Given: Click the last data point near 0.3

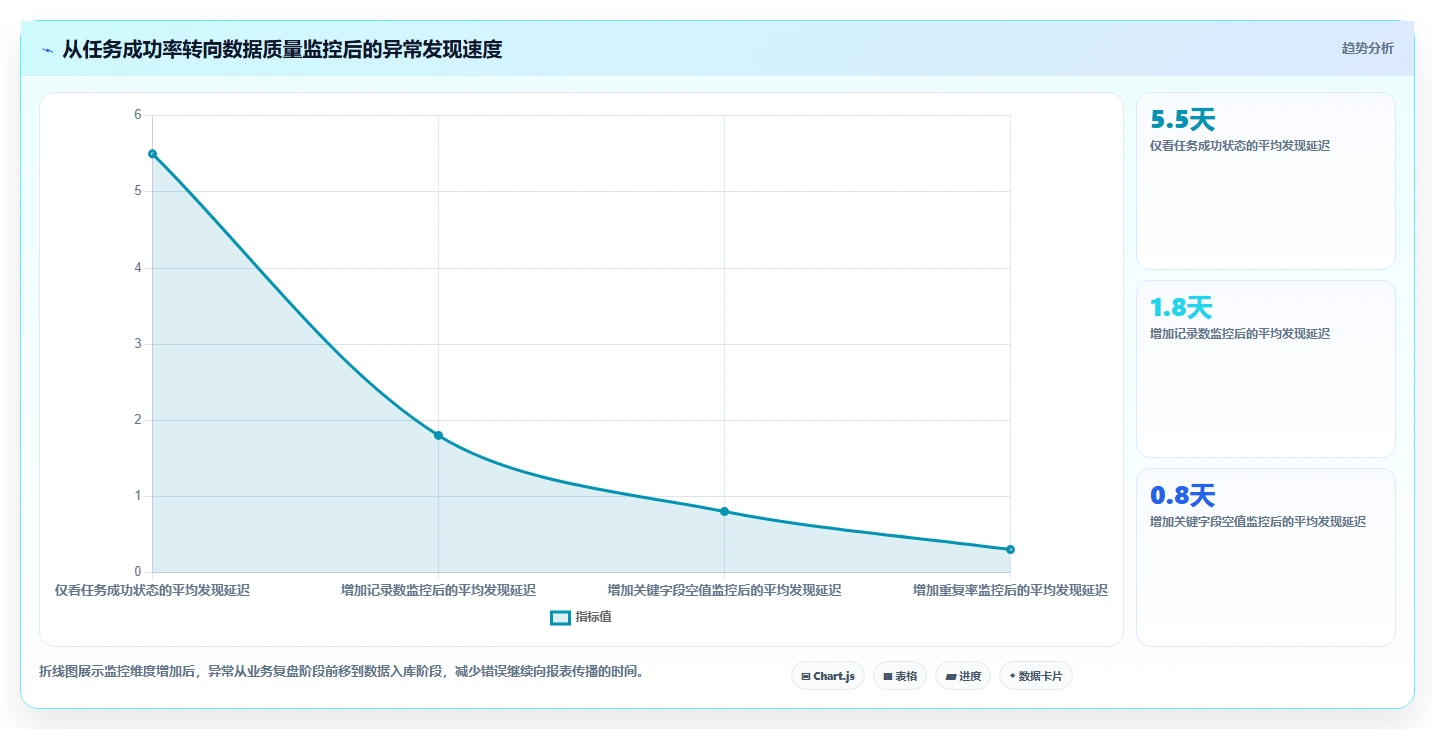Looking at the screenshot, I should 1010,549.
